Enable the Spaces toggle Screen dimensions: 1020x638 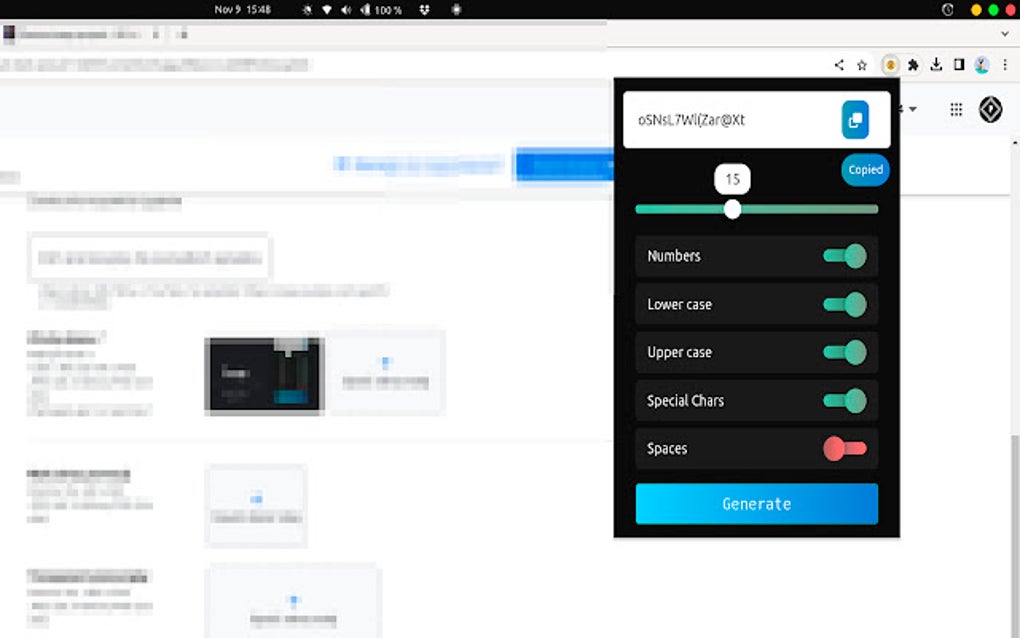(843, 448)
